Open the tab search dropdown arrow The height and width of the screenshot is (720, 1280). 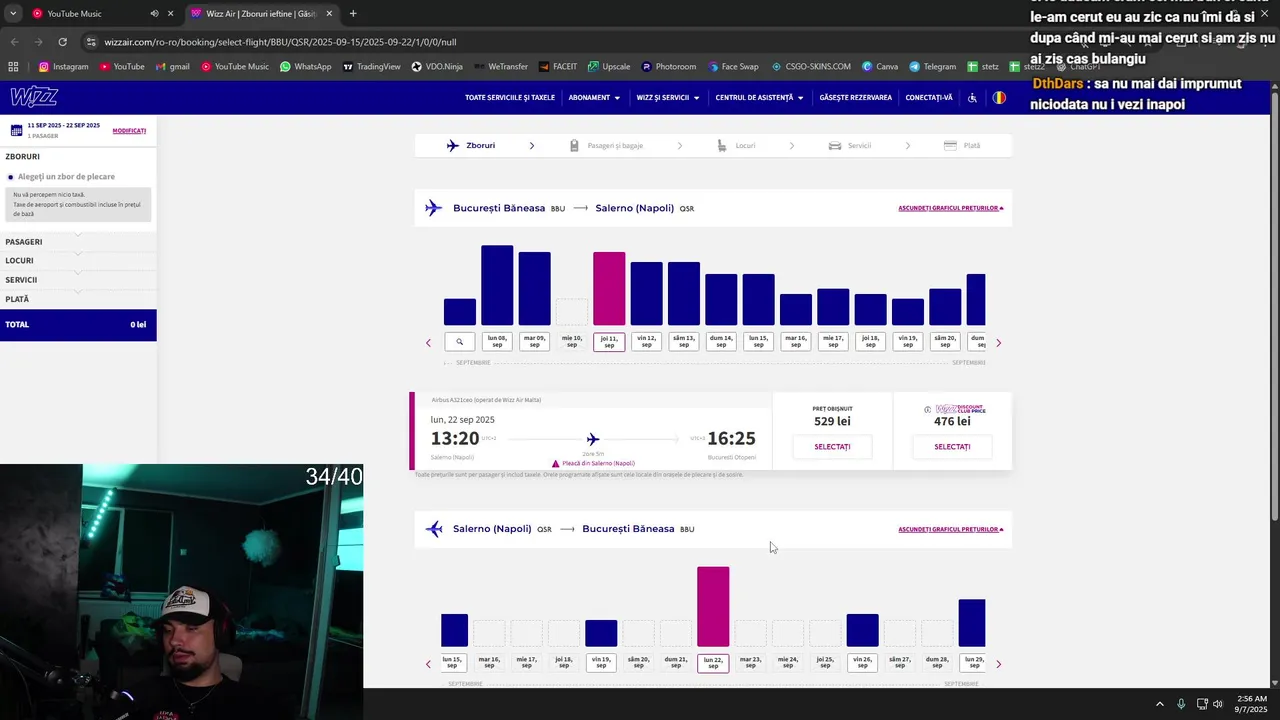13,14
